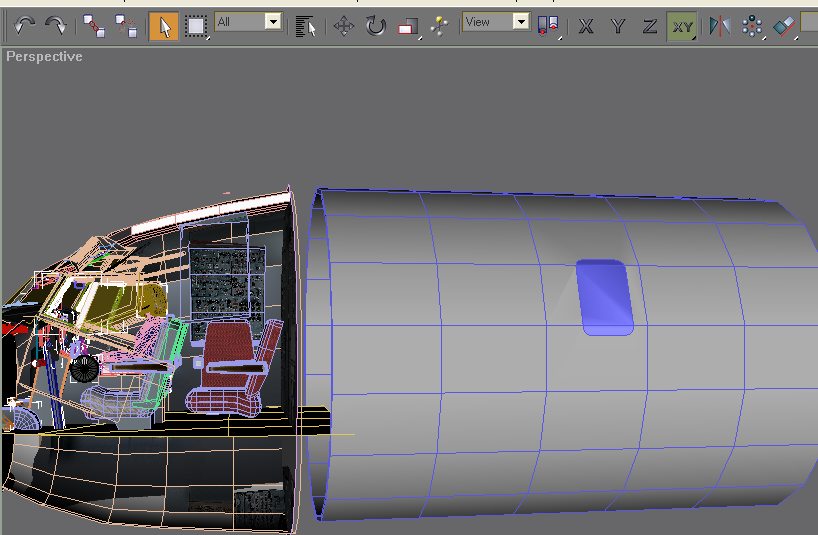Activate the Select and Move tool

[x=343, y=26]
